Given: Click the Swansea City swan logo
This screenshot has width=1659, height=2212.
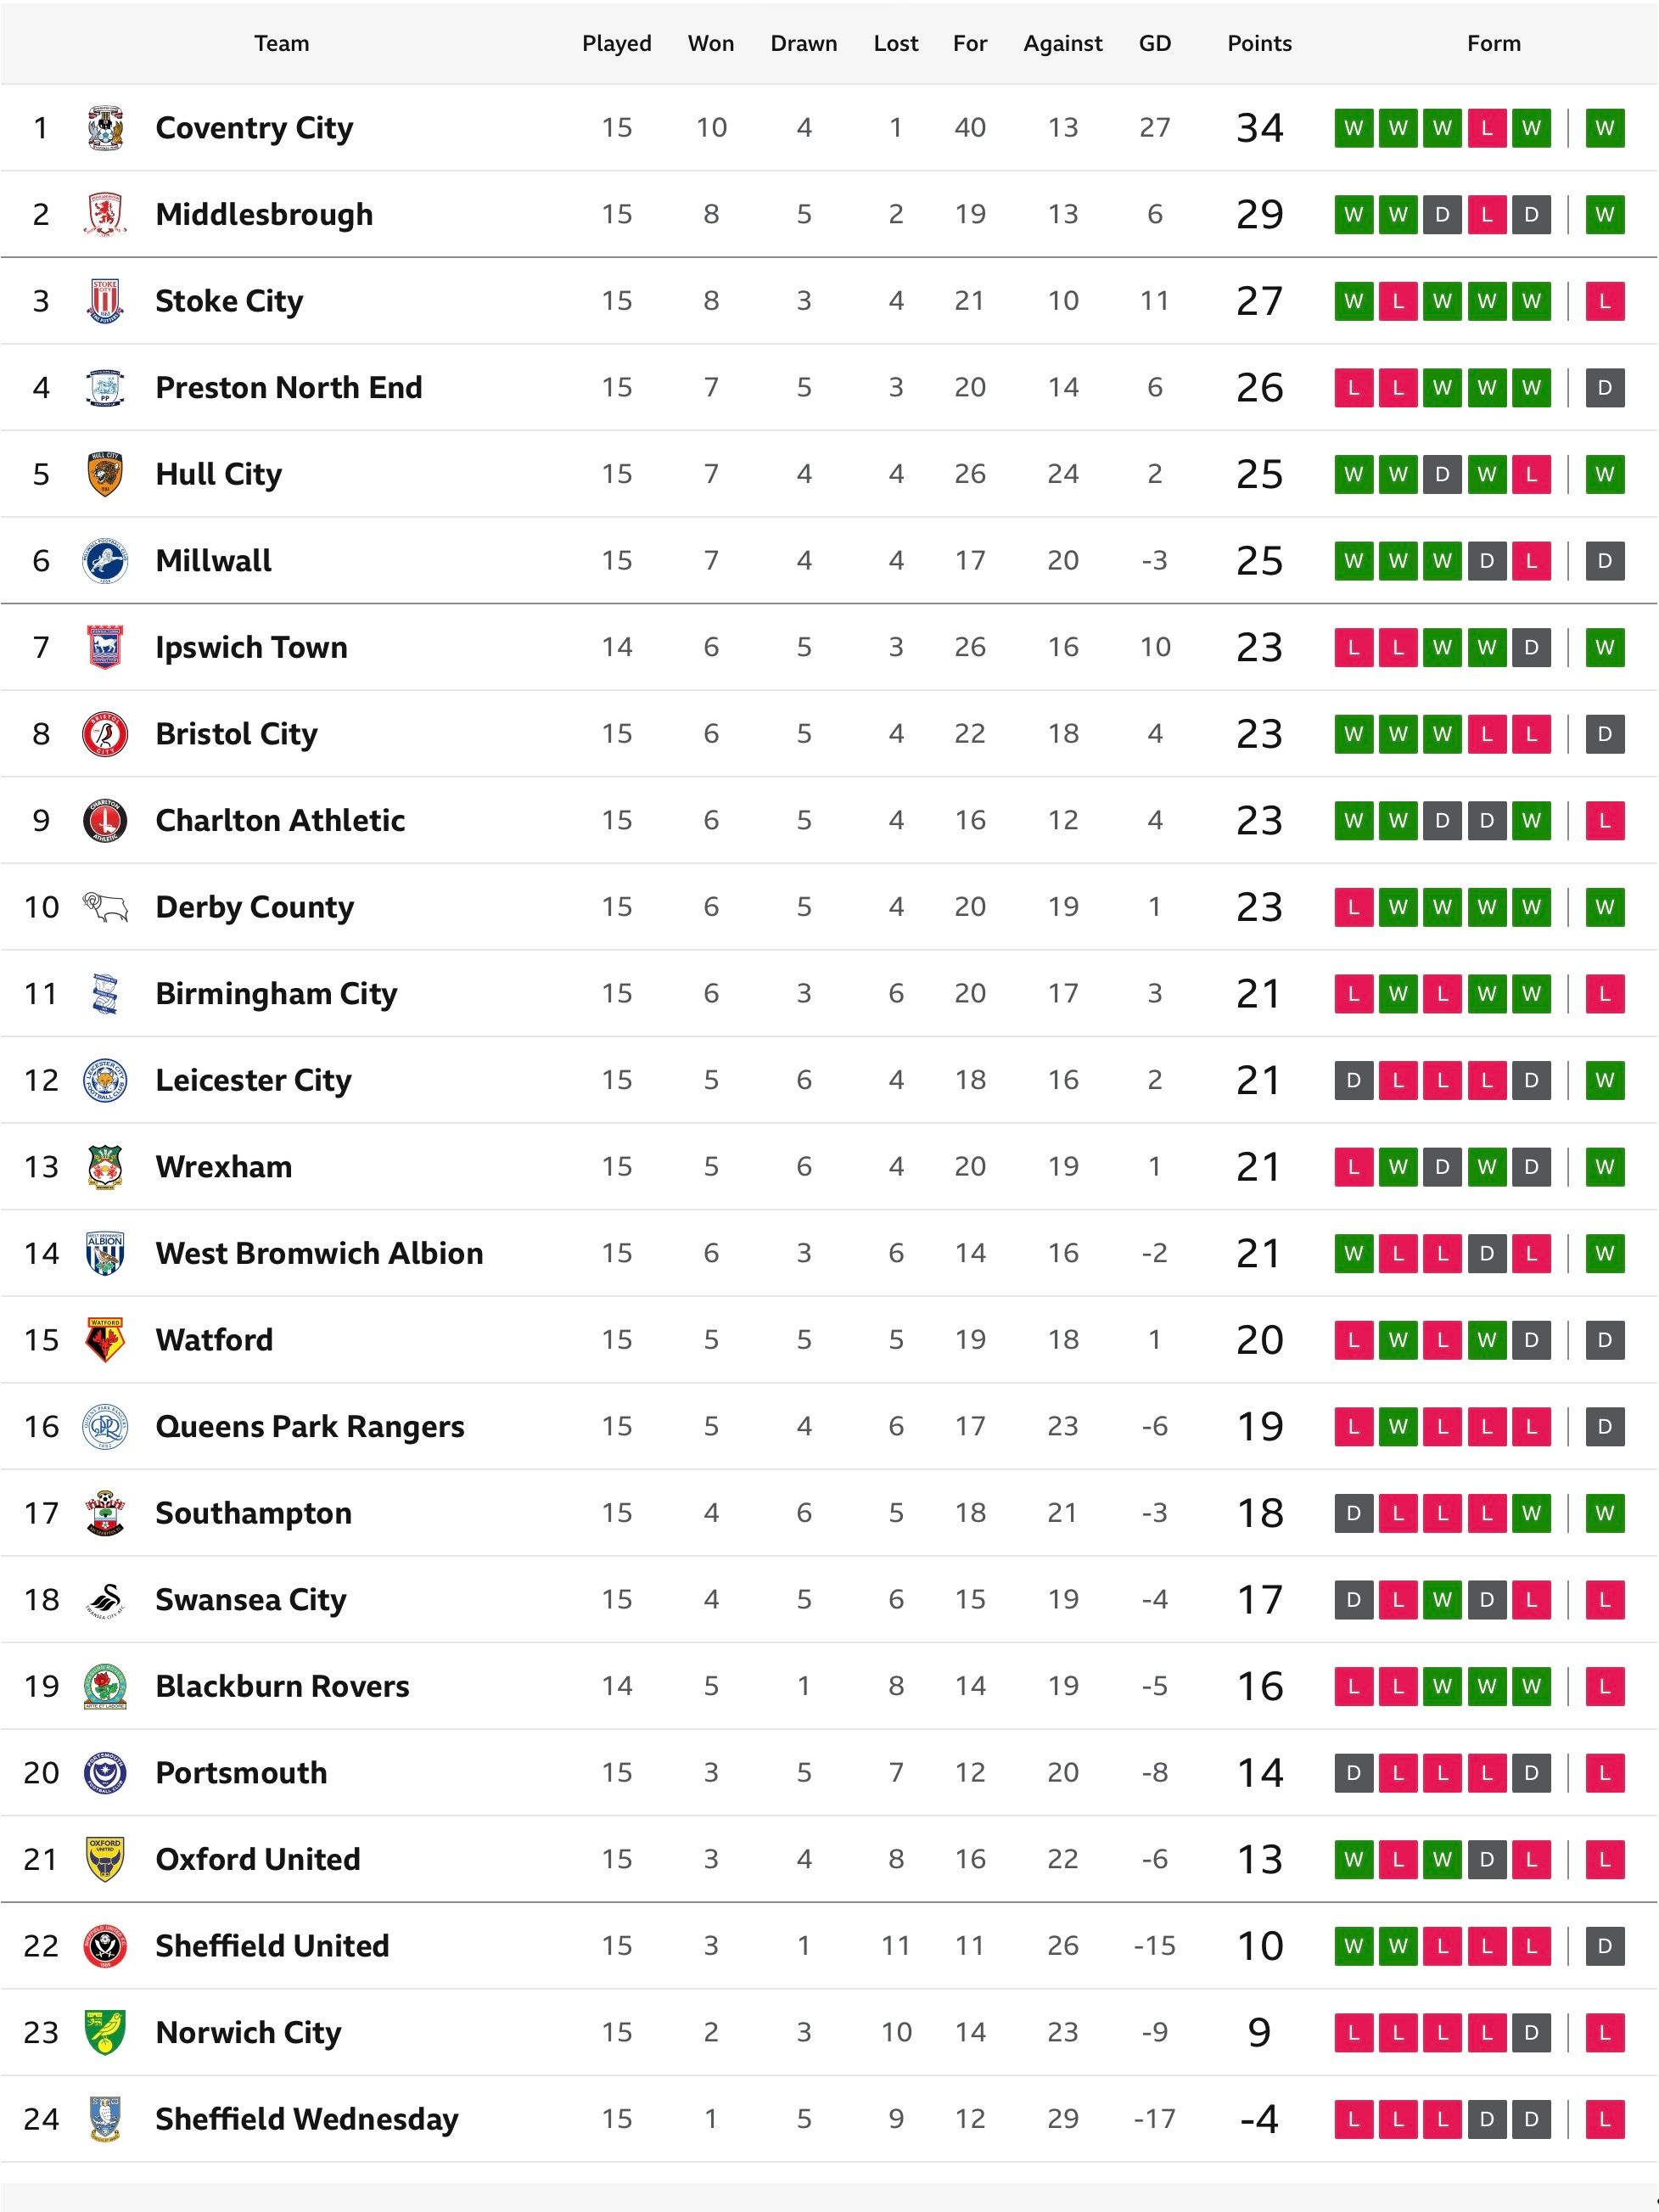Looking at the screenshot, I should pos(105,1600).
